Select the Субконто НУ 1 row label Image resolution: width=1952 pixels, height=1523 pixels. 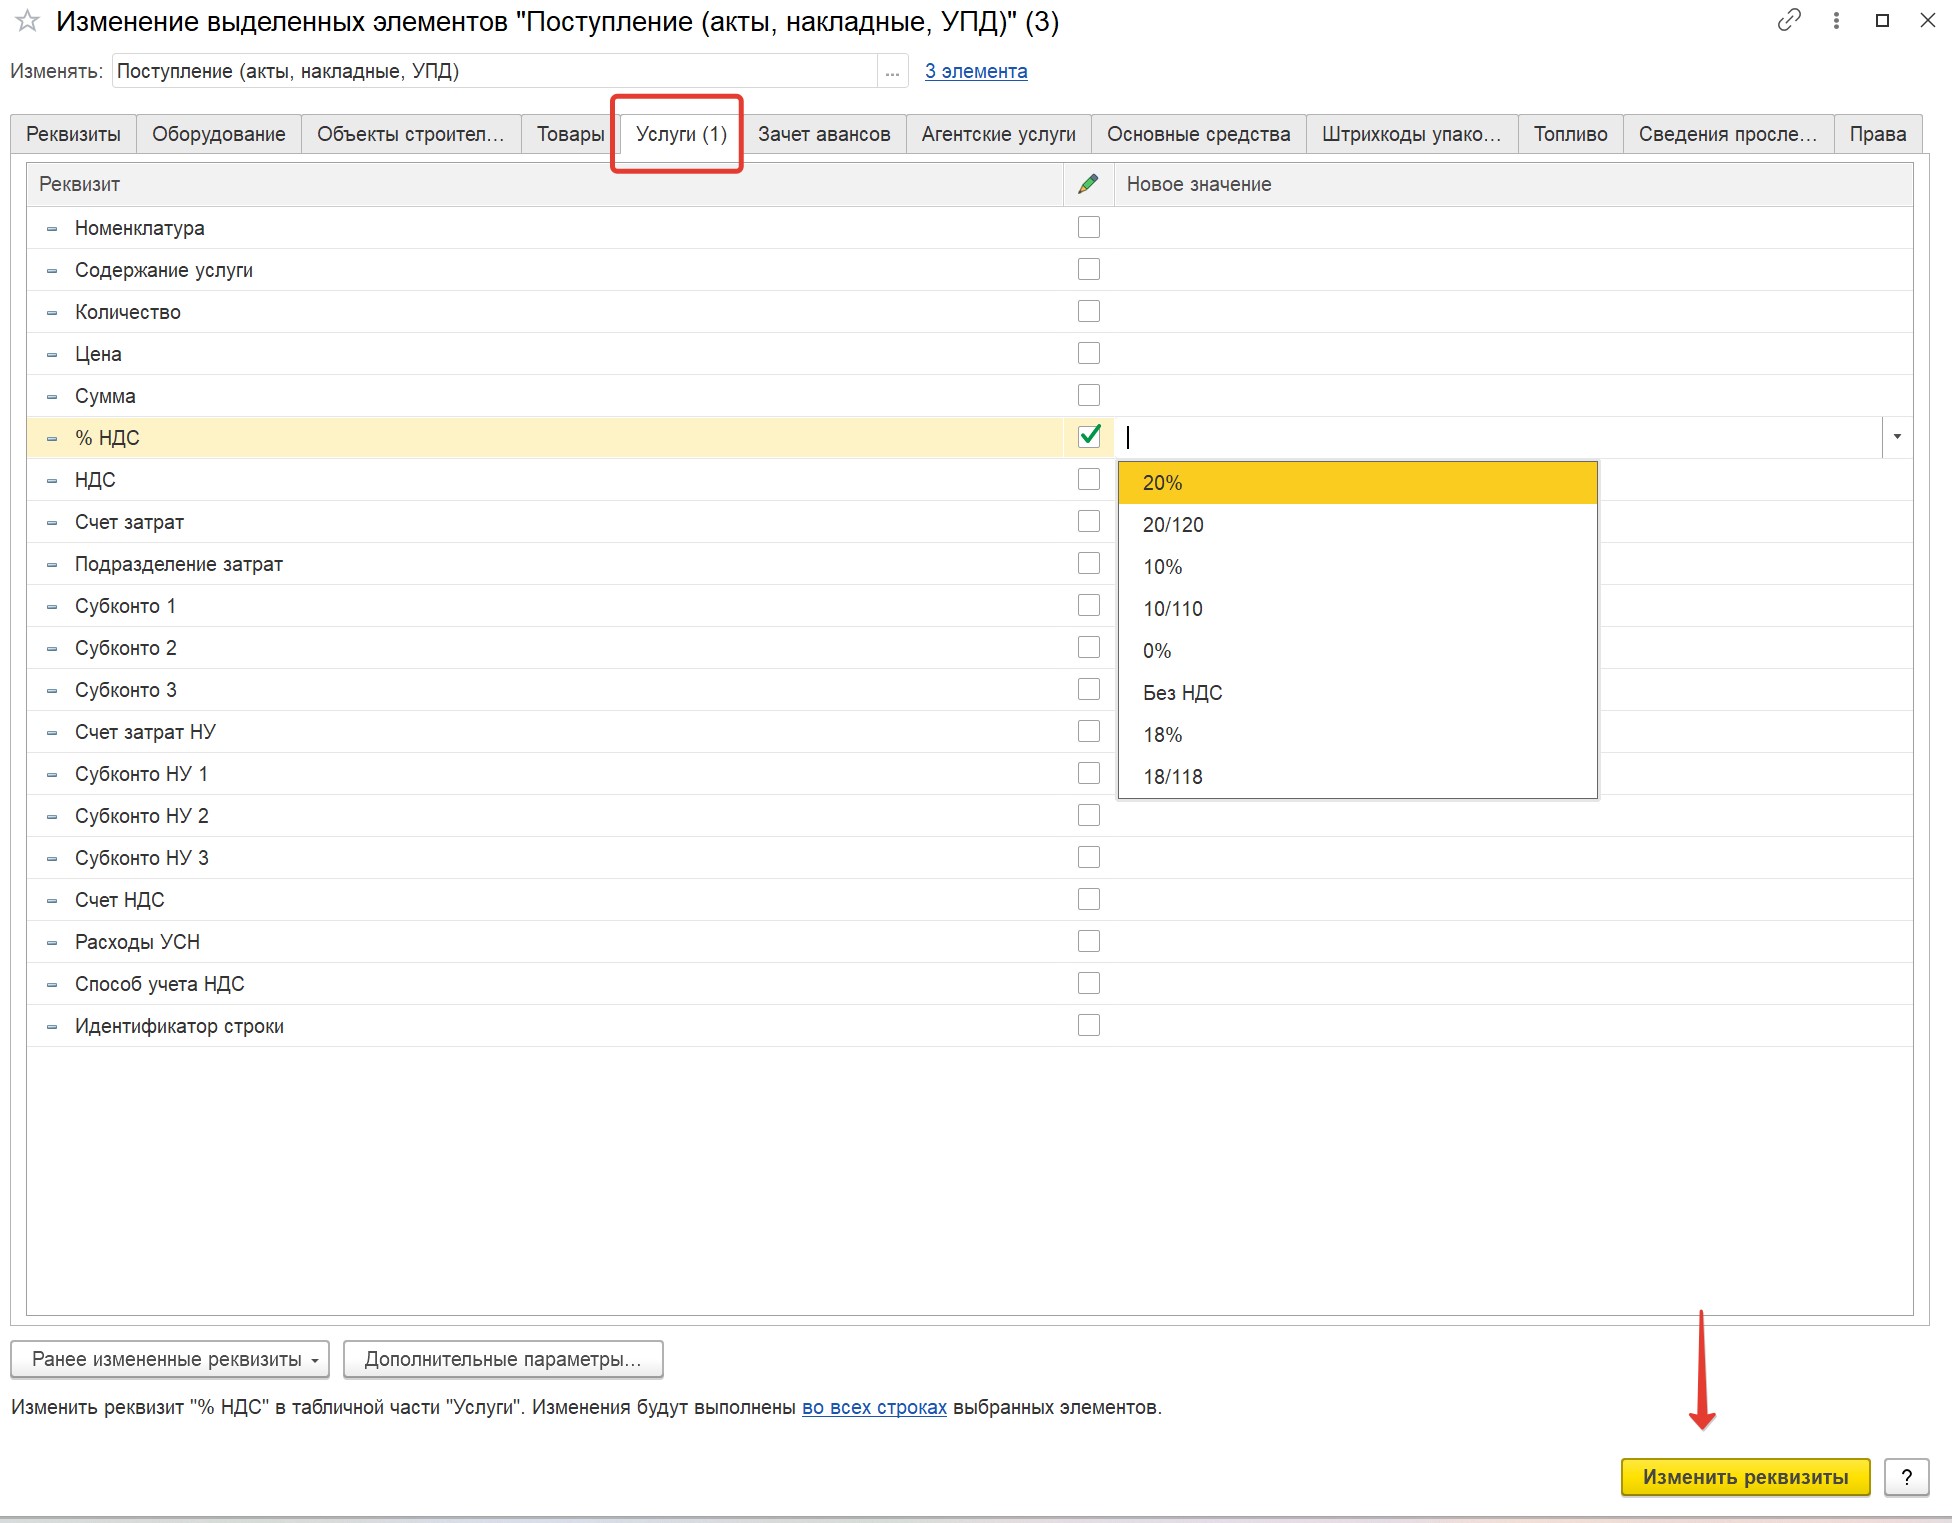point(142,774)
